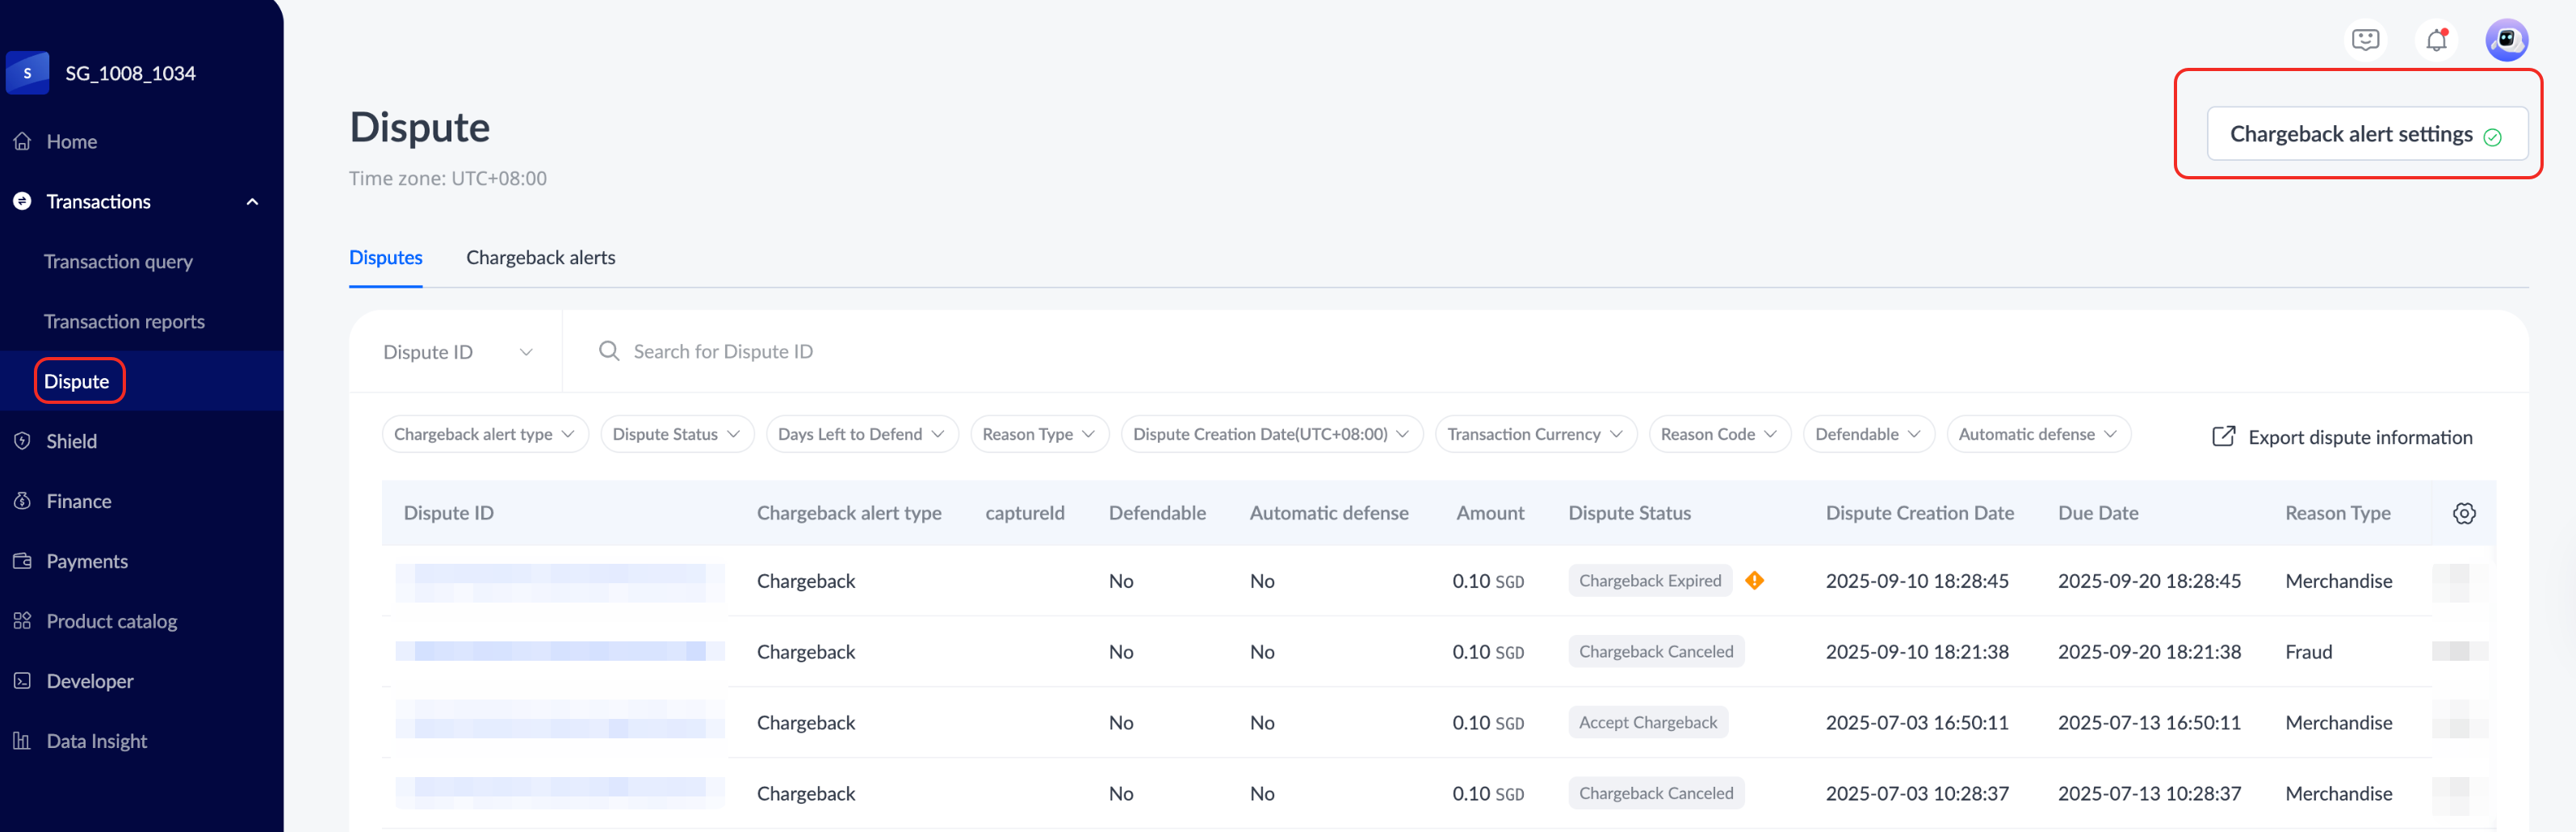Open the Chargeback alert type filter
Image resolution: width=2576 pixels, height=832 pixels.
484,434
